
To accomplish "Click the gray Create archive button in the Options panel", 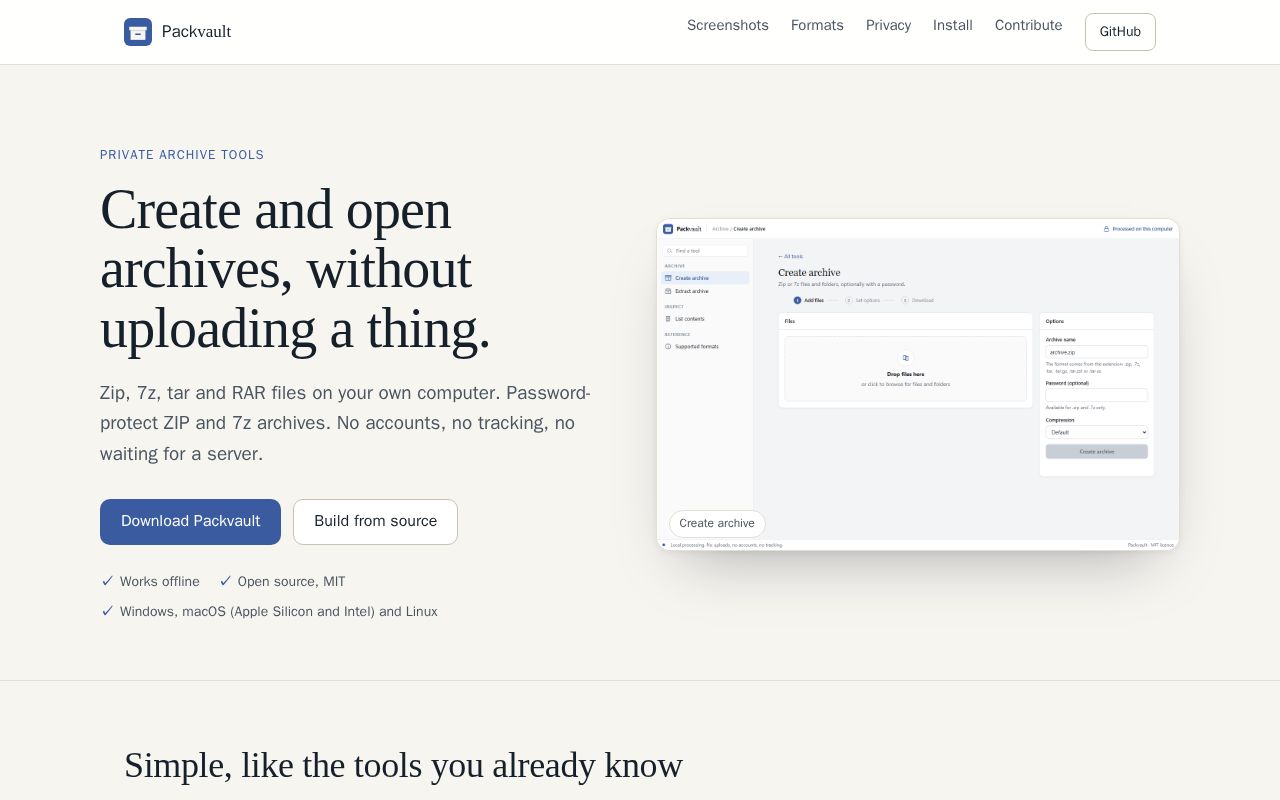I will 1097,452.
